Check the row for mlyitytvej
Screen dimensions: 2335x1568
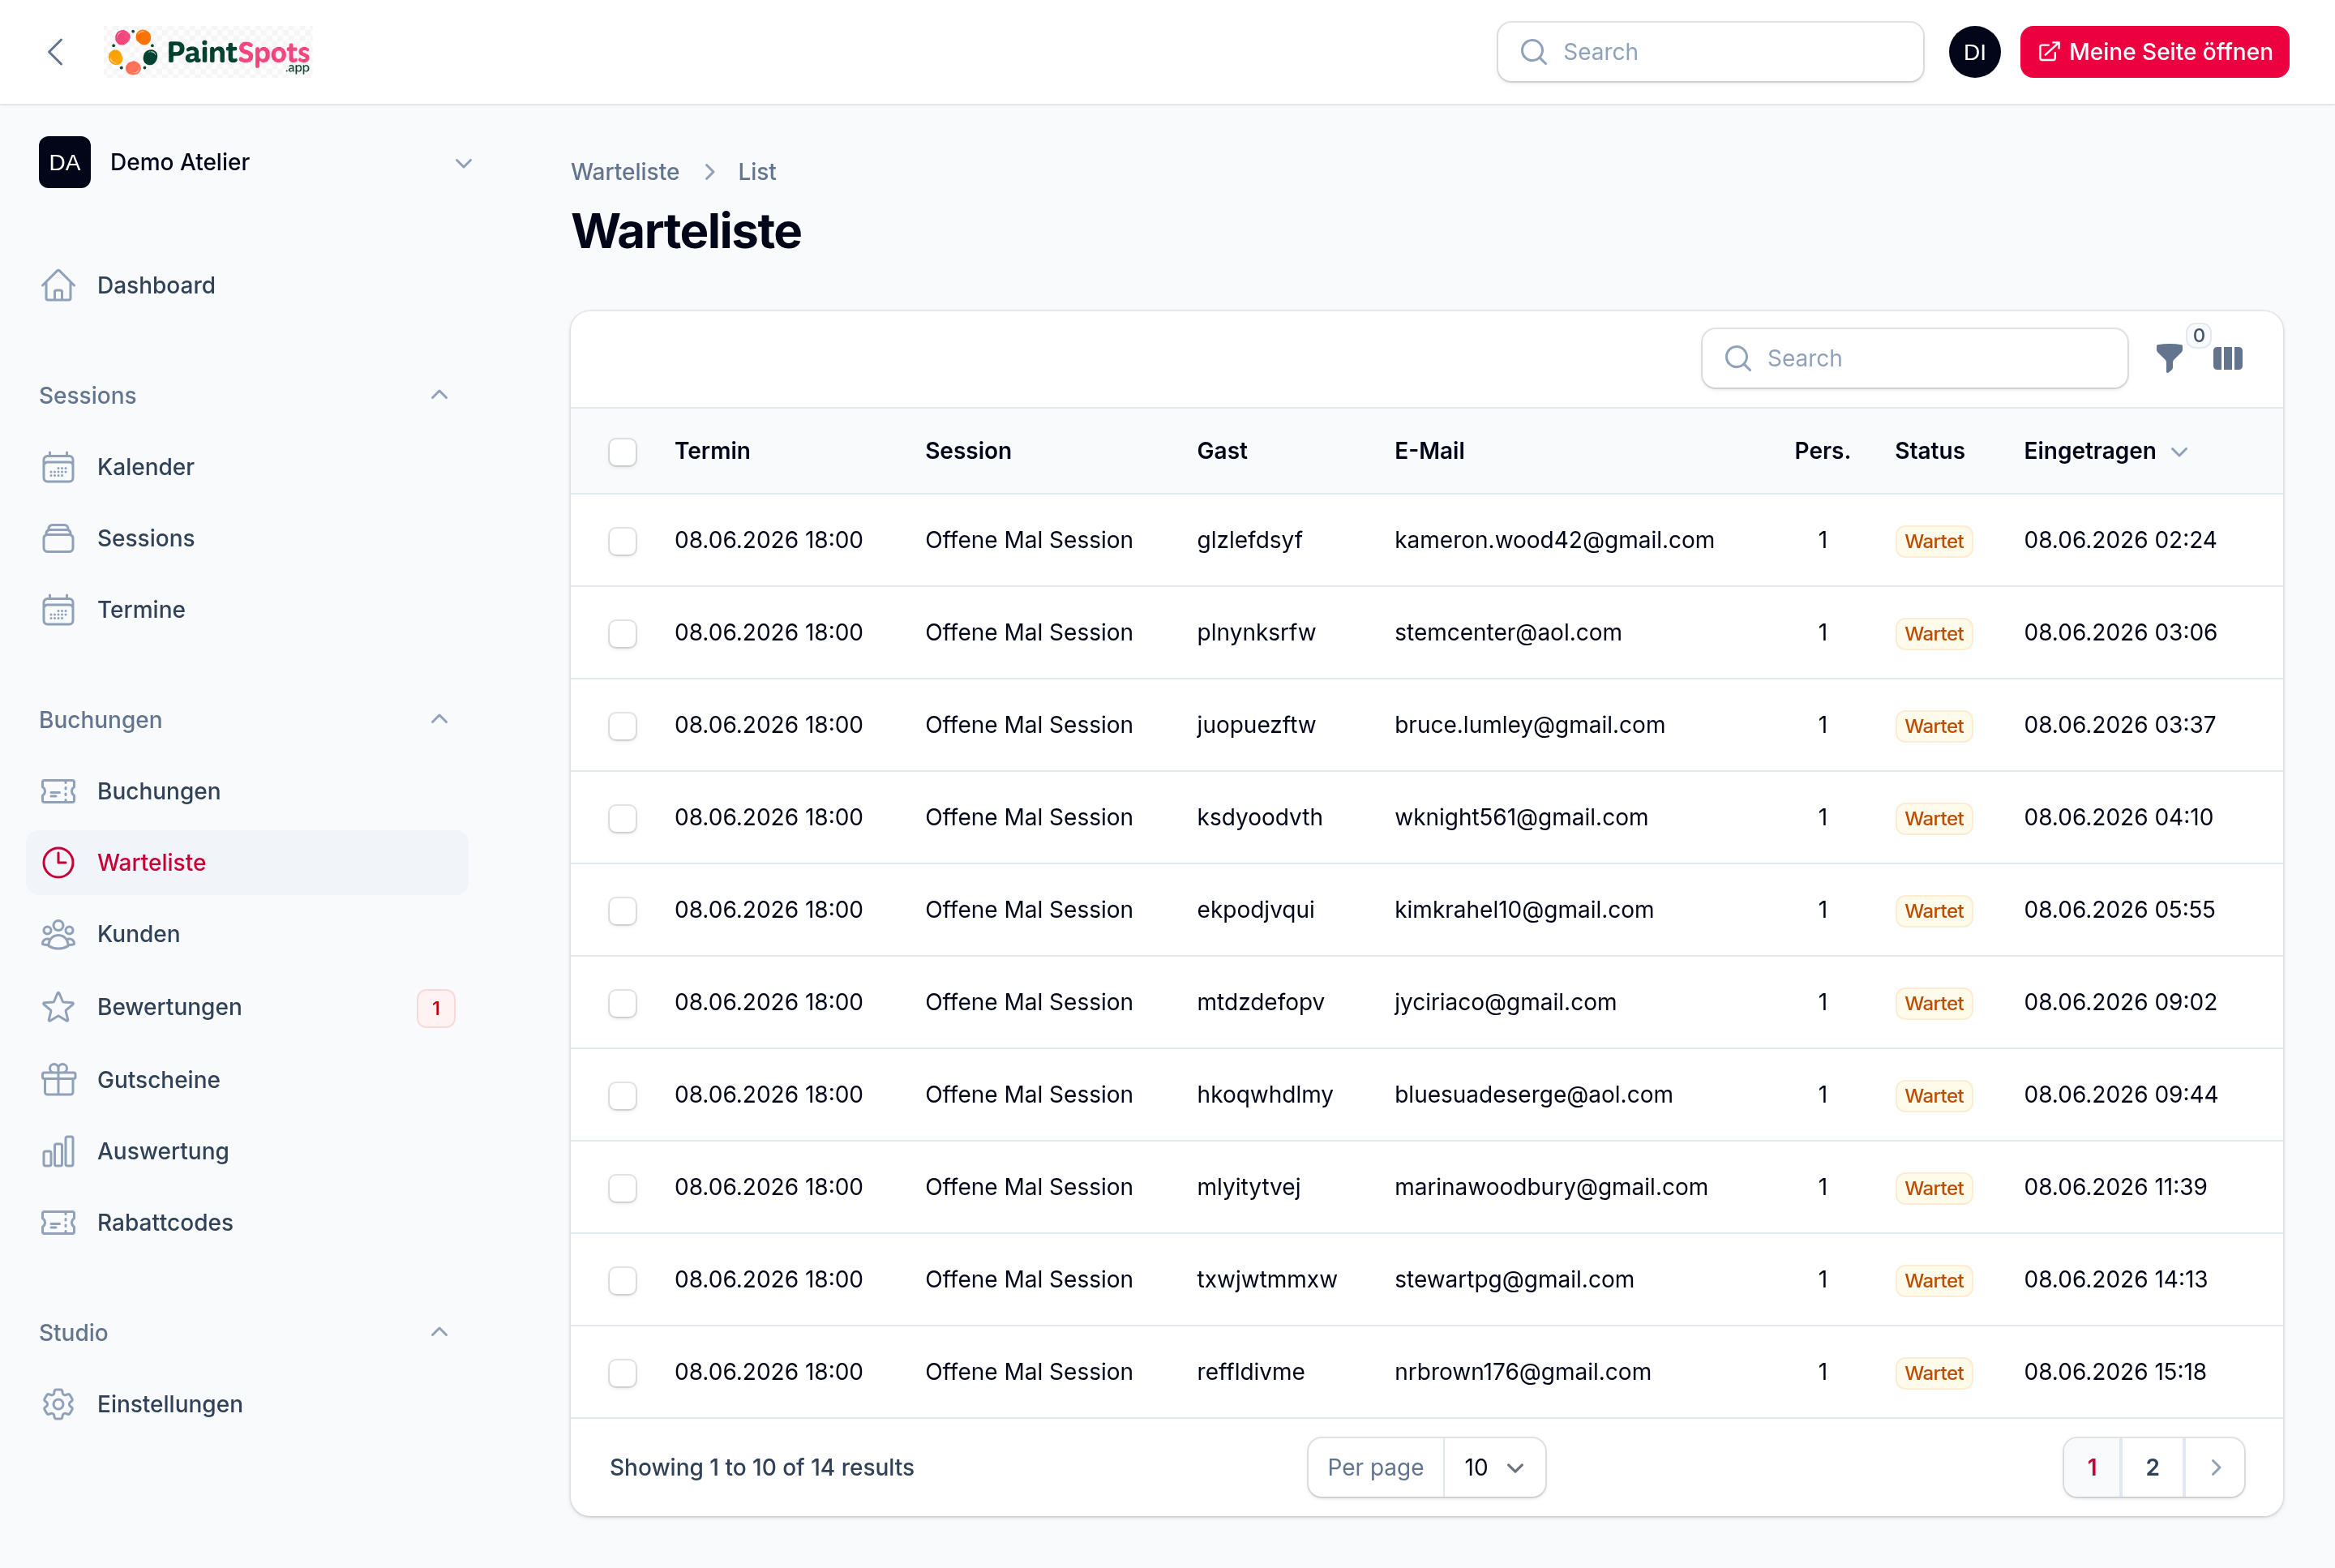[622, 1188]
